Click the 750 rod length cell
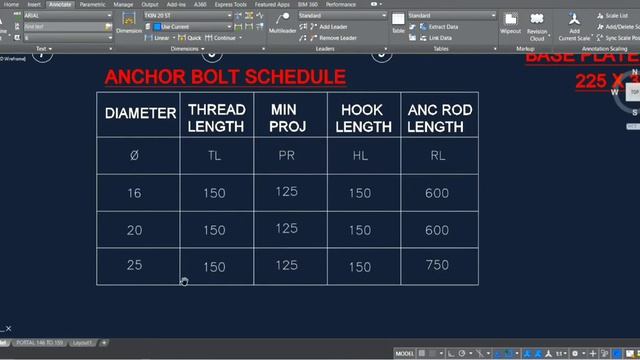Viewport: 640px width, 360px height. click(440, 266)
